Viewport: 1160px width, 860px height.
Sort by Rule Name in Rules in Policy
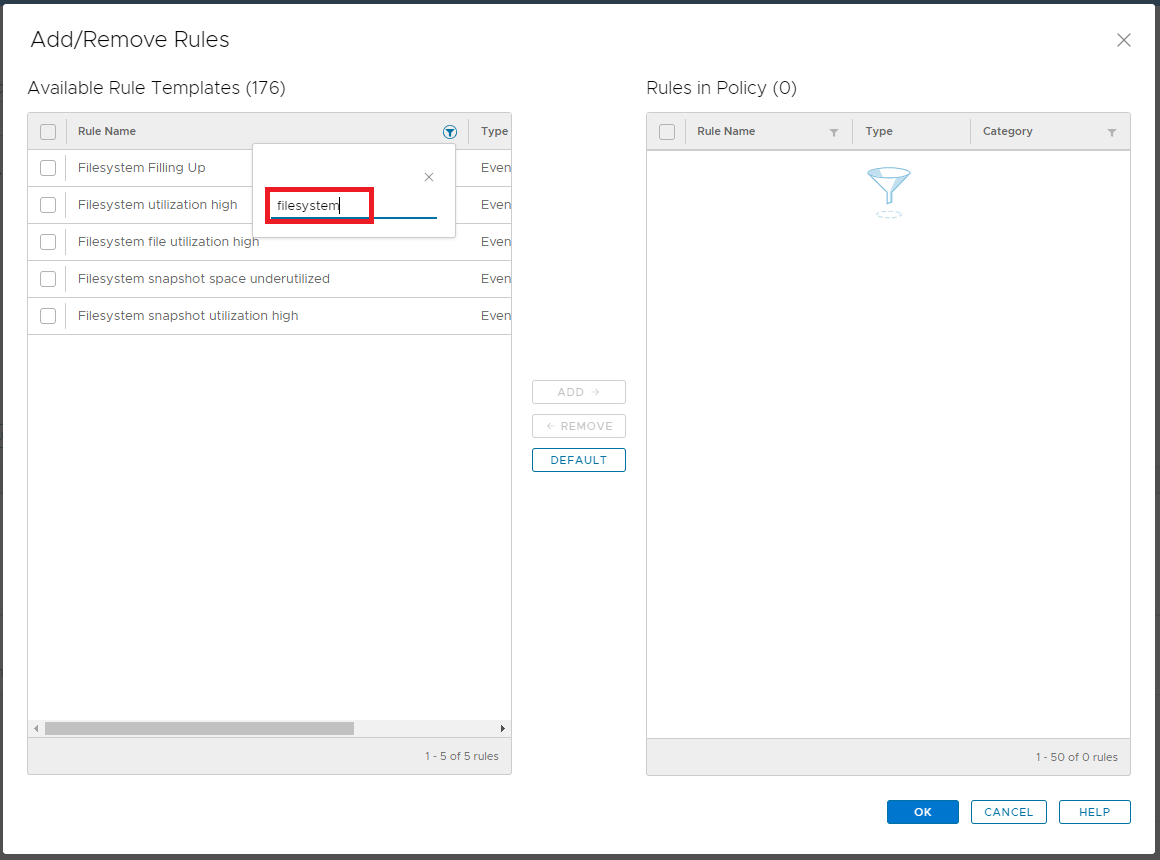pyautogui.click(x=726, y=131)
